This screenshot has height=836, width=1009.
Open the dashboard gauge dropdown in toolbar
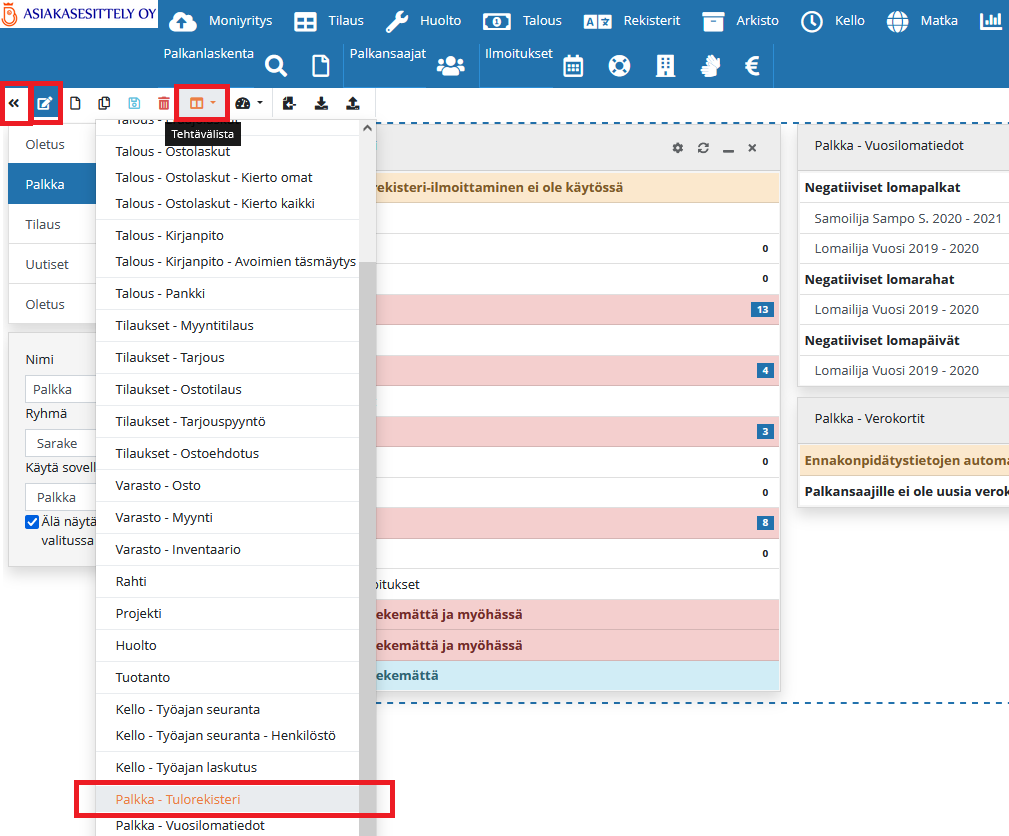pyautogui.click(x=248, y=103)
